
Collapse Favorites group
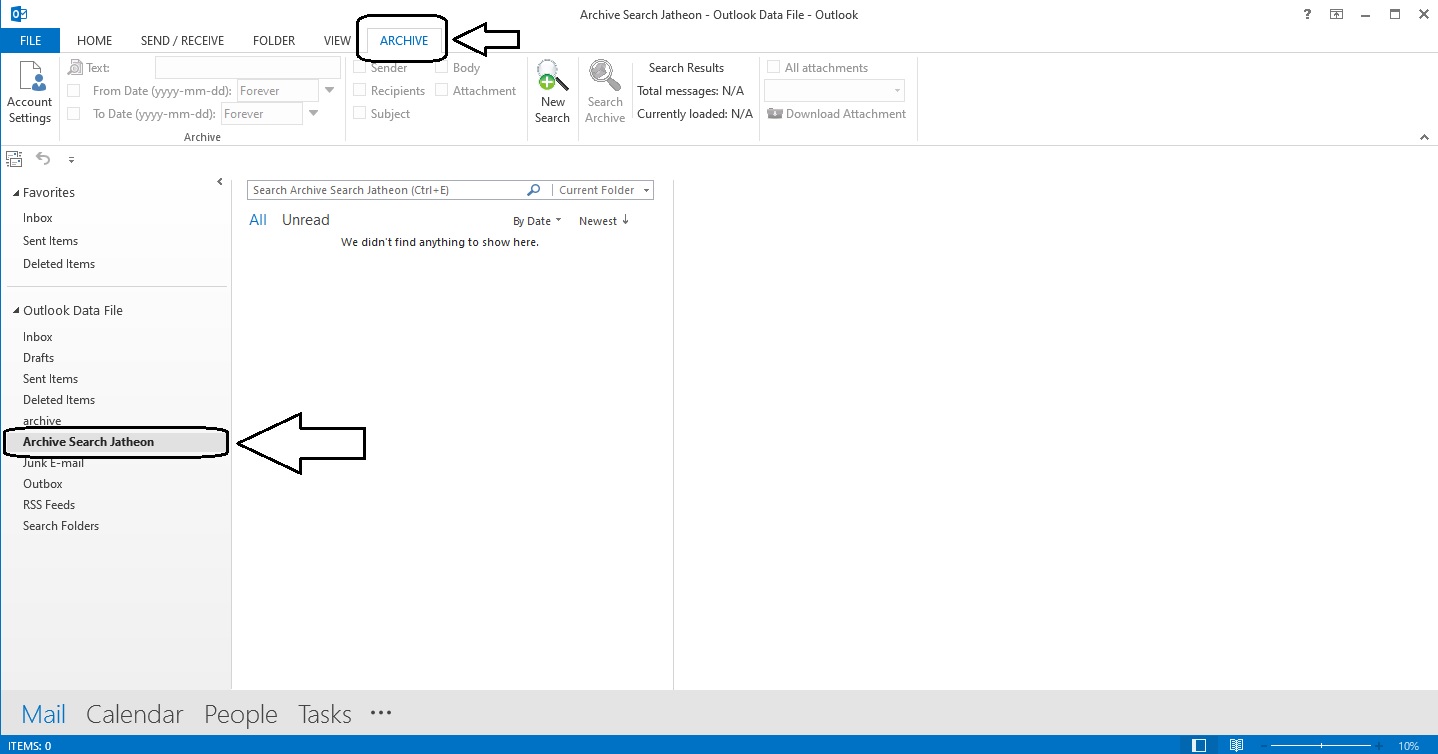[16, 192]
